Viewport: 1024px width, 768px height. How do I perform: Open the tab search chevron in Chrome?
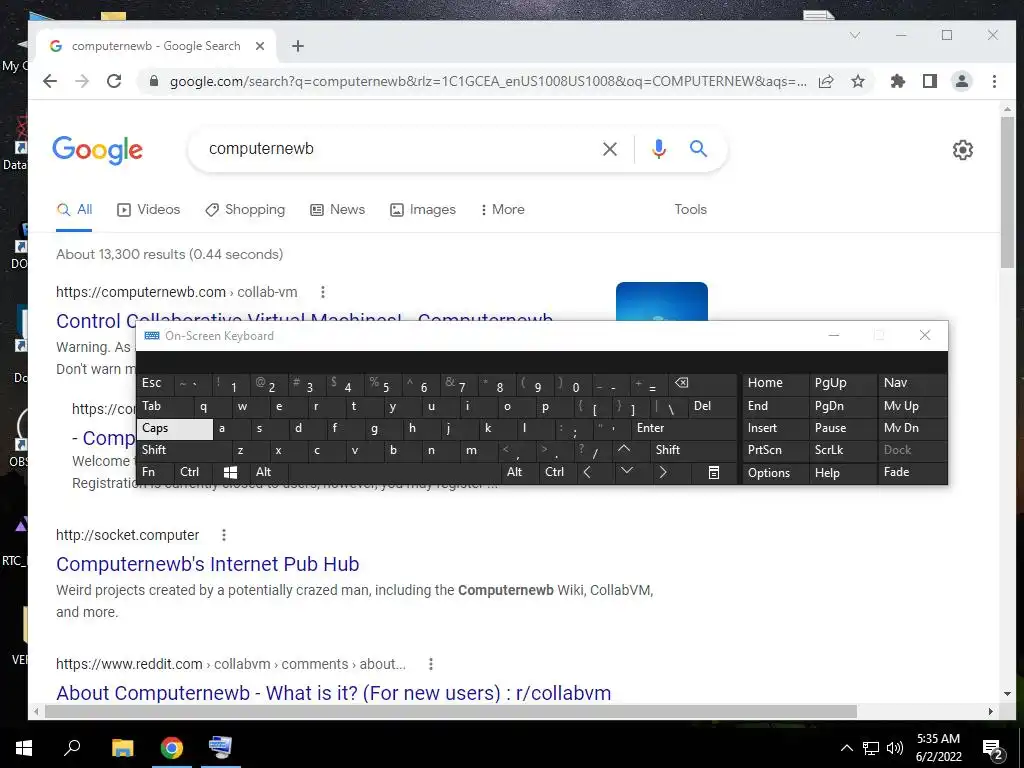point(855,35)
